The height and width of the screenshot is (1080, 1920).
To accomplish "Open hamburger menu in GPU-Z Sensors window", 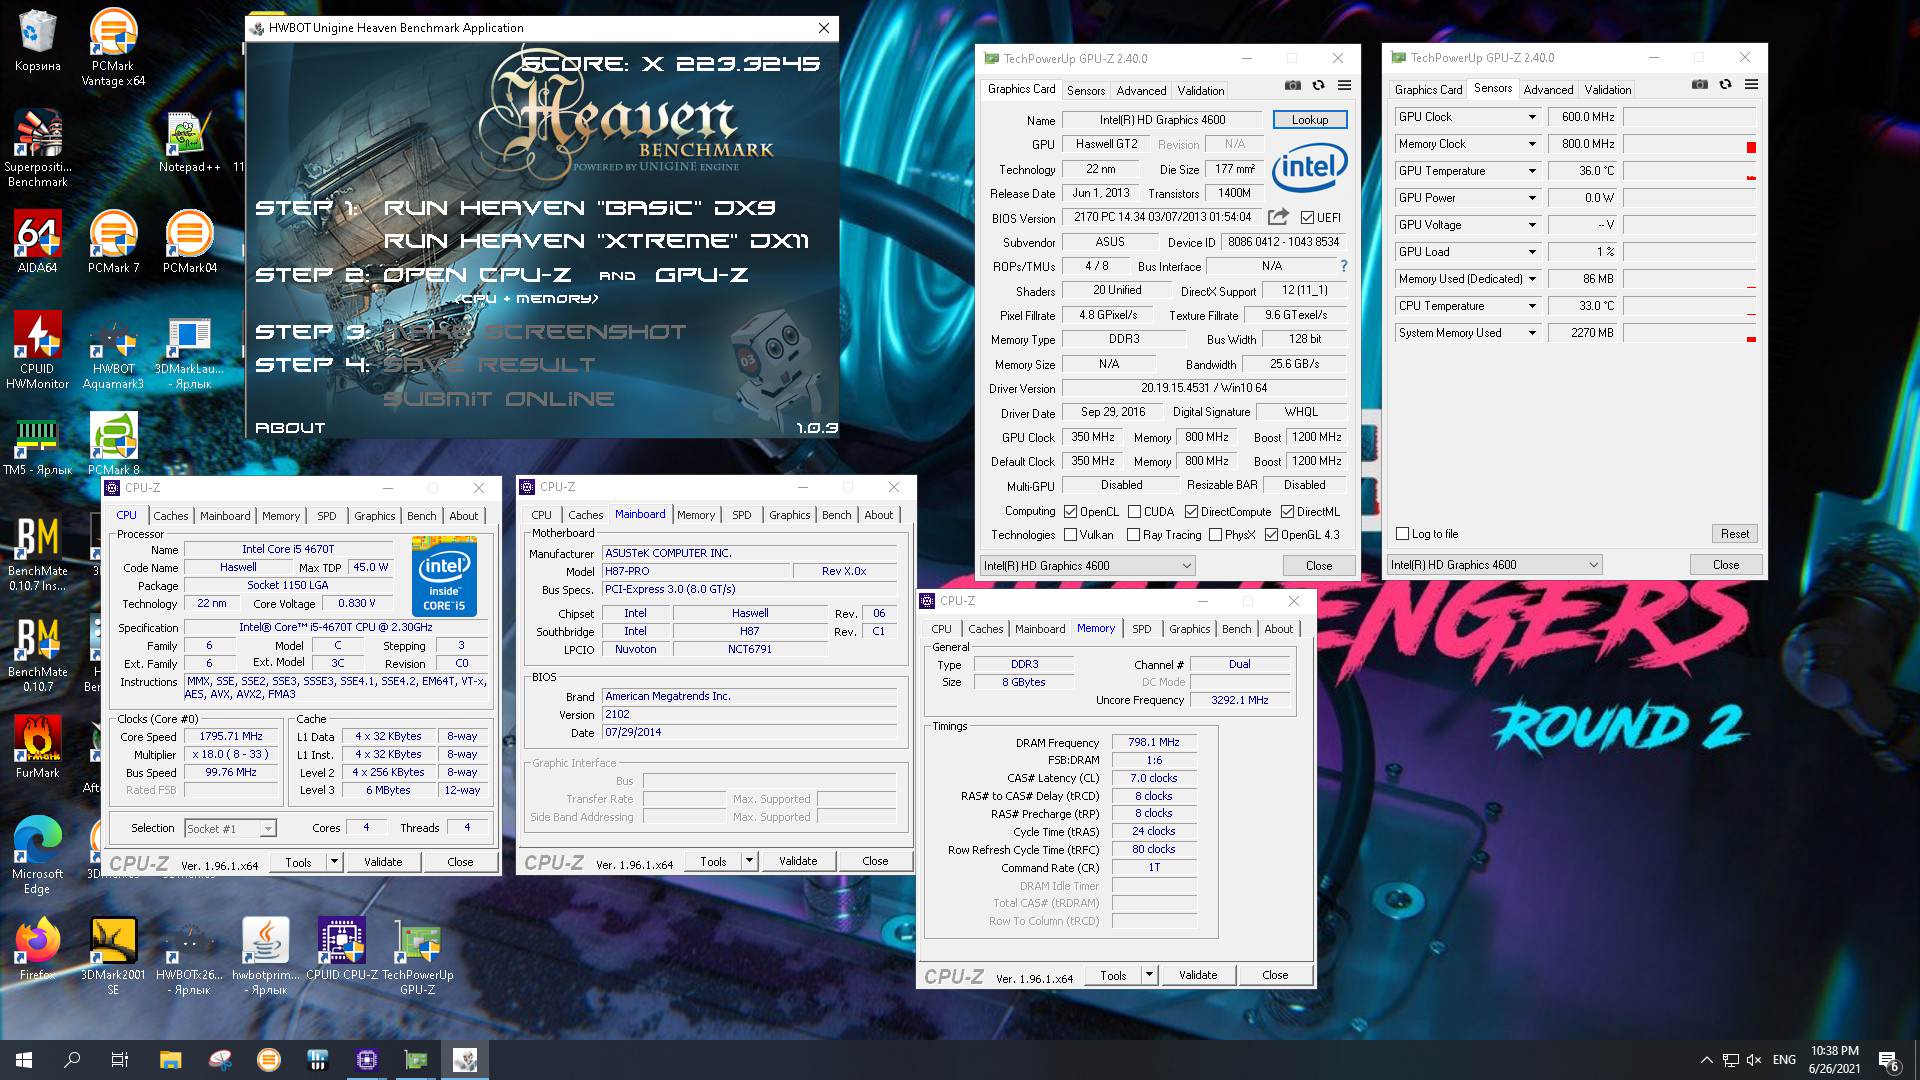I will (1751, 85).
